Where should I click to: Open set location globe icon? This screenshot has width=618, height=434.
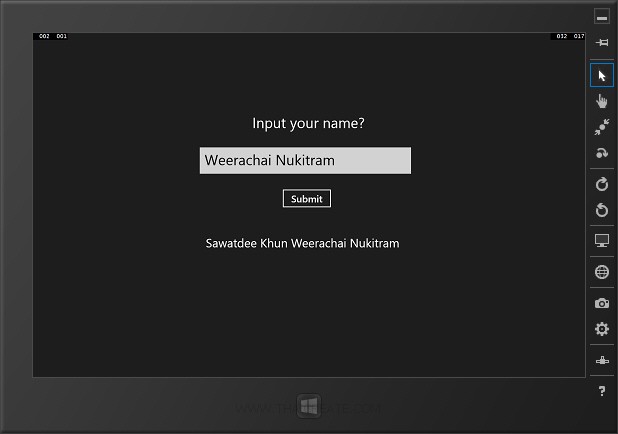coord(602,272)
